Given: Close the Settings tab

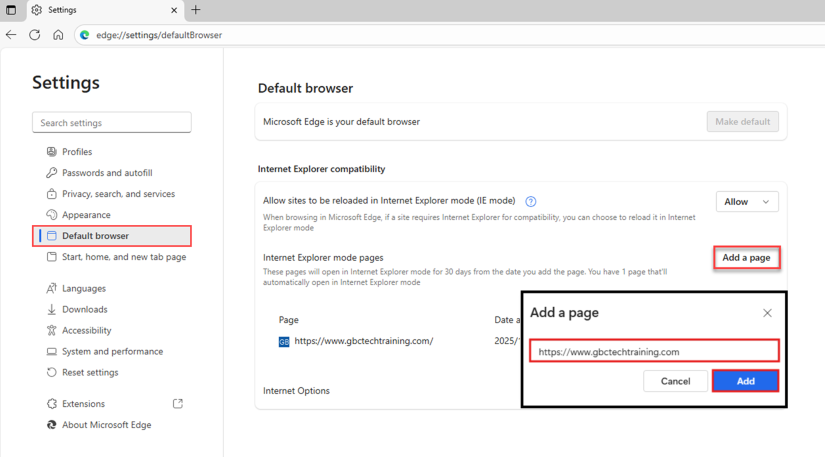Looking at the screenshot, I should (x=174, y=10).
